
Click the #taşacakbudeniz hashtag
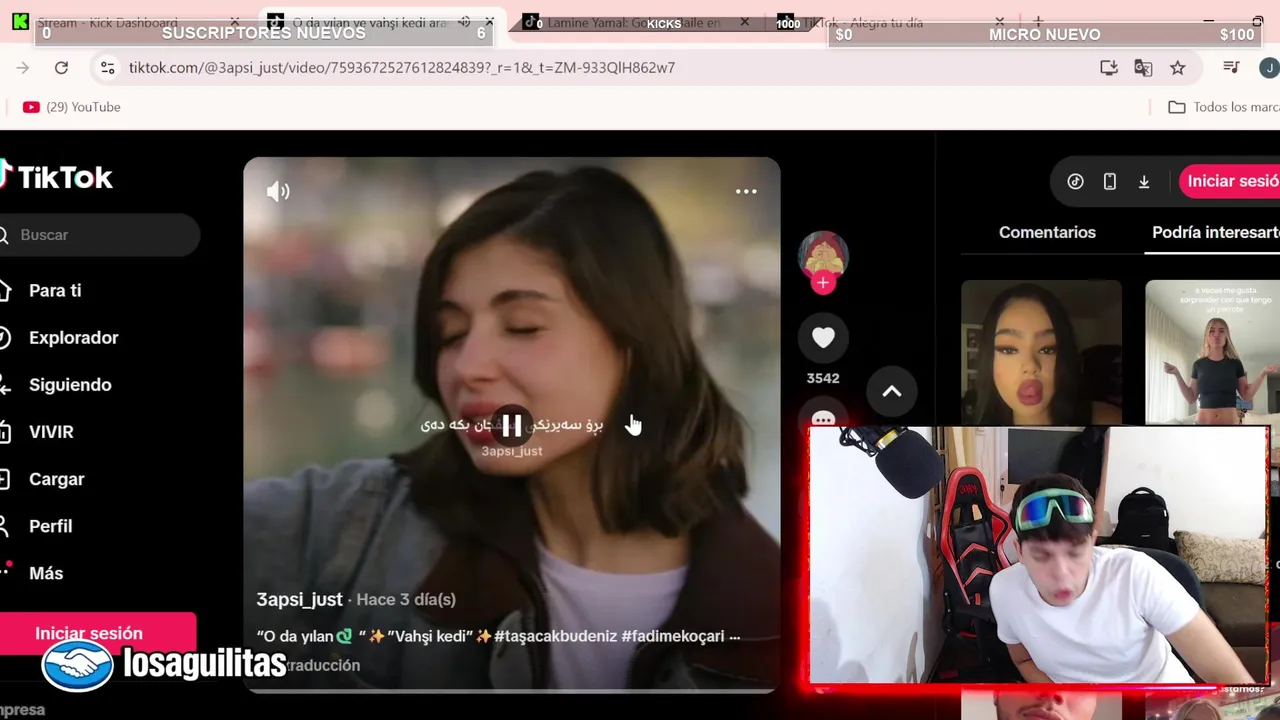point(555,636)
